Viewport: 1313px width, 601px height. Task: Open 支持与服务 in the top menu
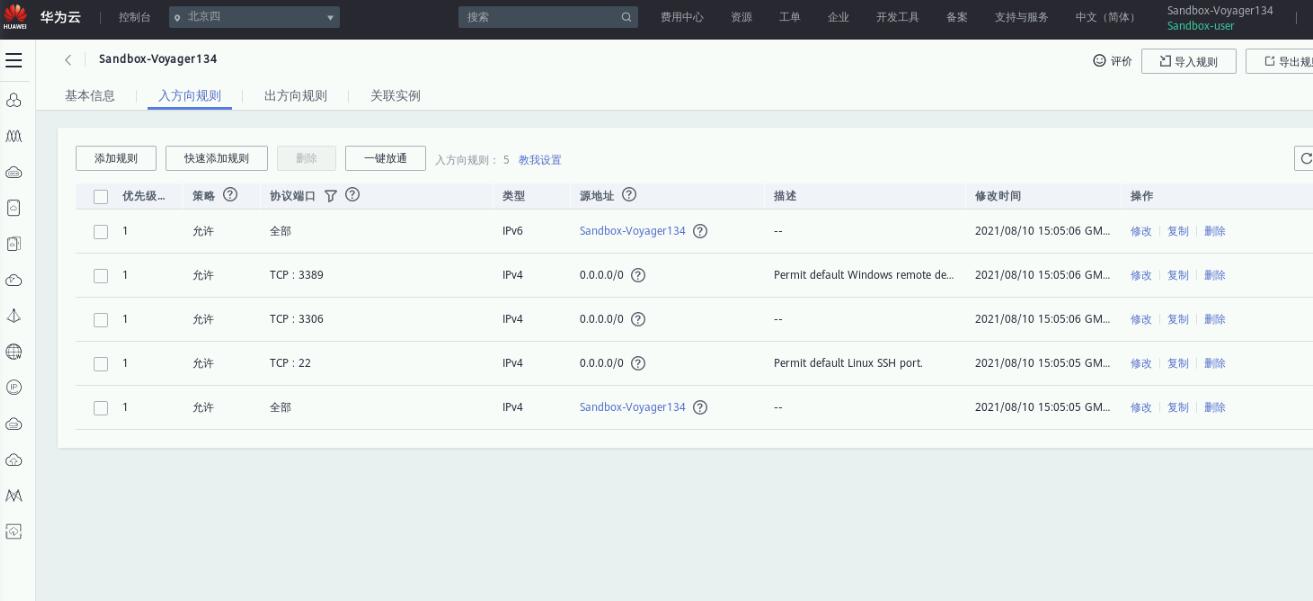(1021, 18)
